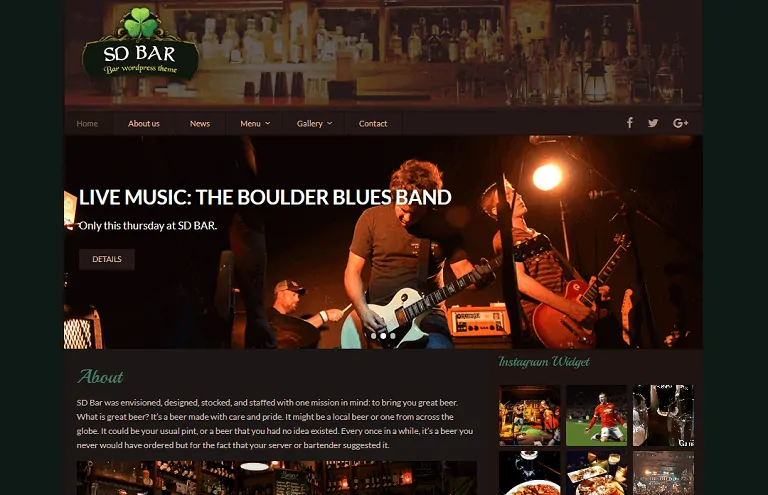Expand the Menu dropdown arrow
768x495 pixels.
(x=267, y=123)
